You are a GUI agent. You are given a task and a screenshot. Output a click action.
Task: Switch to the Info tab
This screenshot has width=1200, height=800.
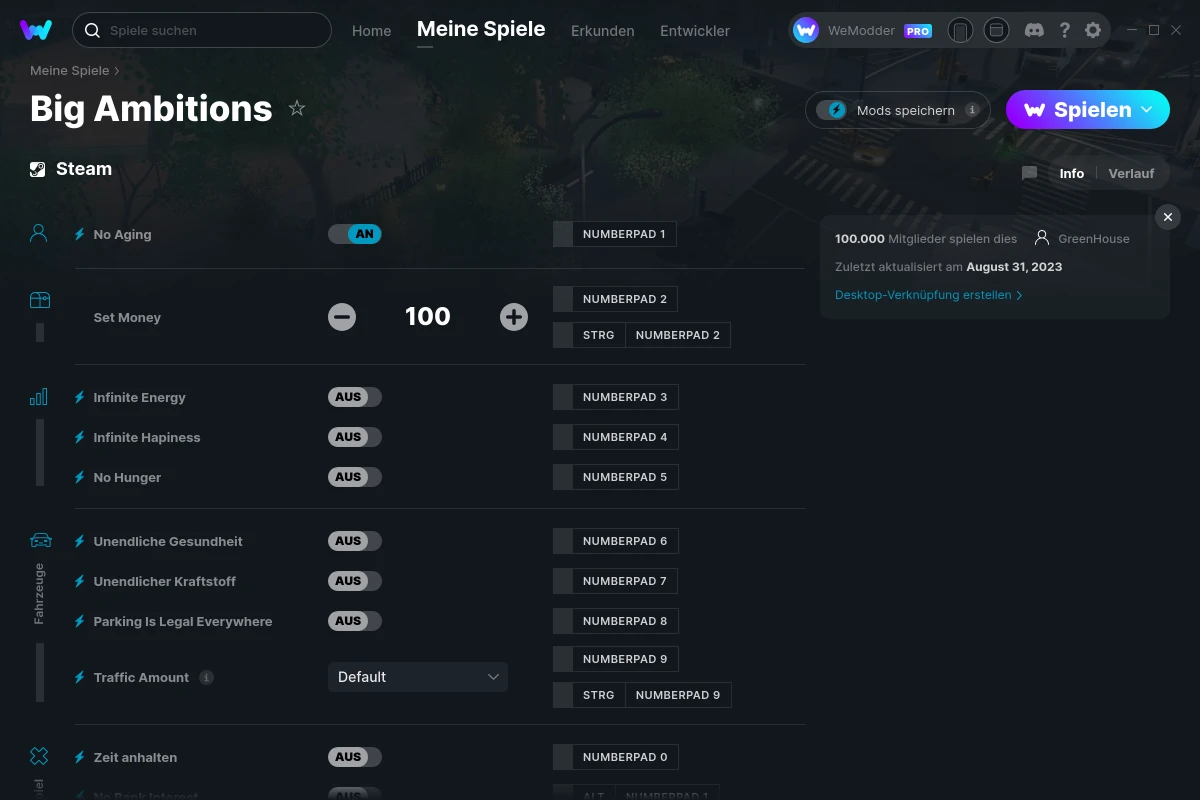(x=1072, y=173)
